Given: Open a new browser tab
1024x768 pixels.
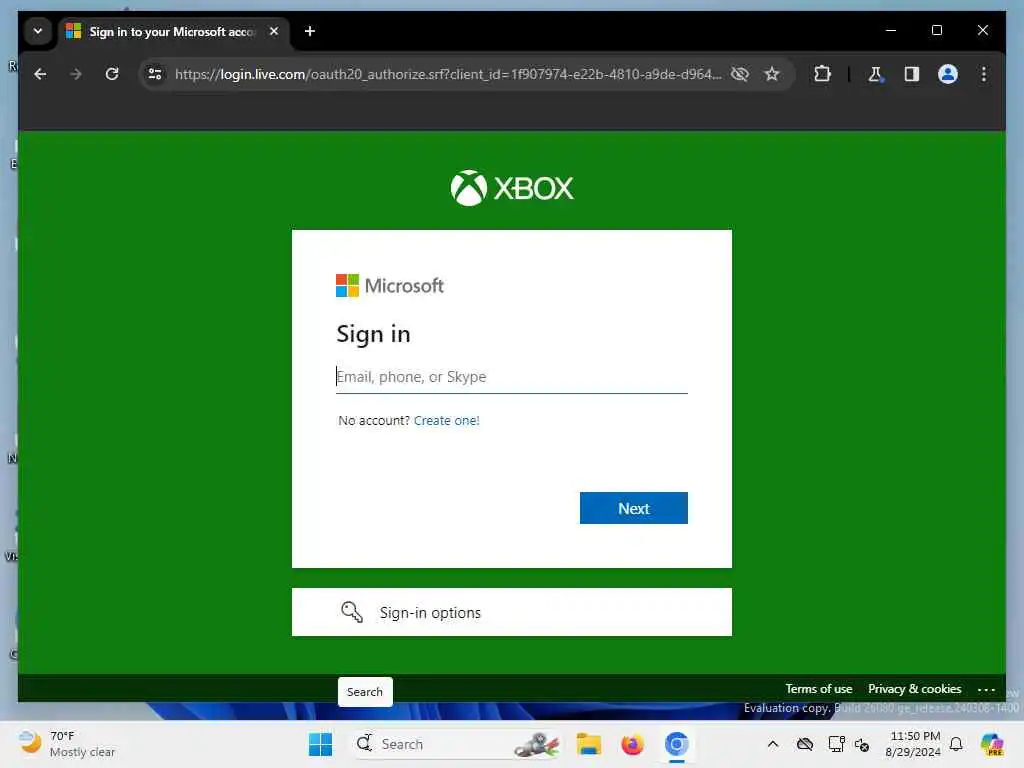Looking at the screenshot, I should 310,31.
